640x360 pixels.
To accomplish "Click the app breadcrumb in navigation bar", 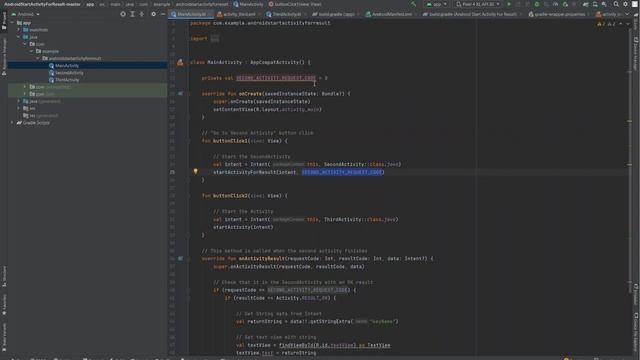I will coord(90,4).
